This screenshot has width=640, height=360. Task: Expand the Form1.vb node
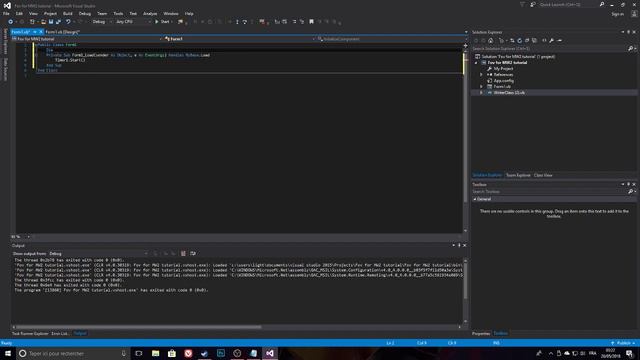(x=481, y=87)
